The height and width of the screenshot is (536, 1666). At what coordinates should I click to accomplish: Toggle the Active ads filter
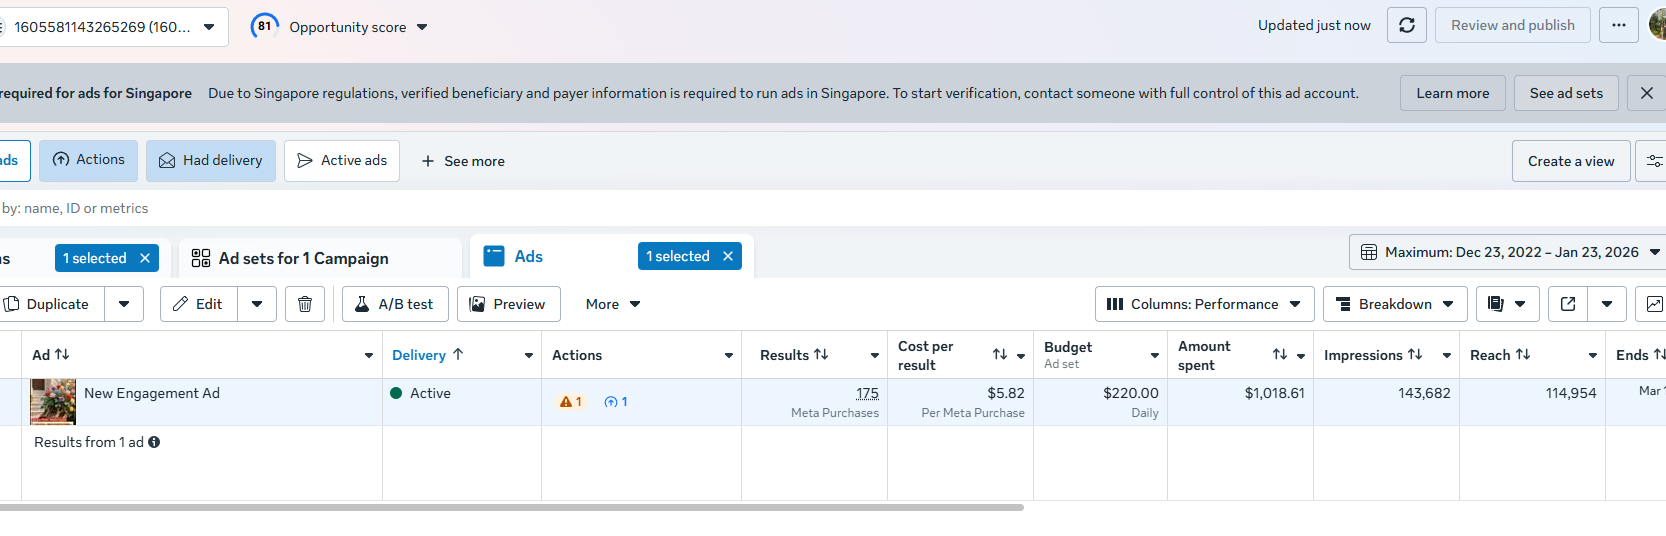tap(342, 161)
